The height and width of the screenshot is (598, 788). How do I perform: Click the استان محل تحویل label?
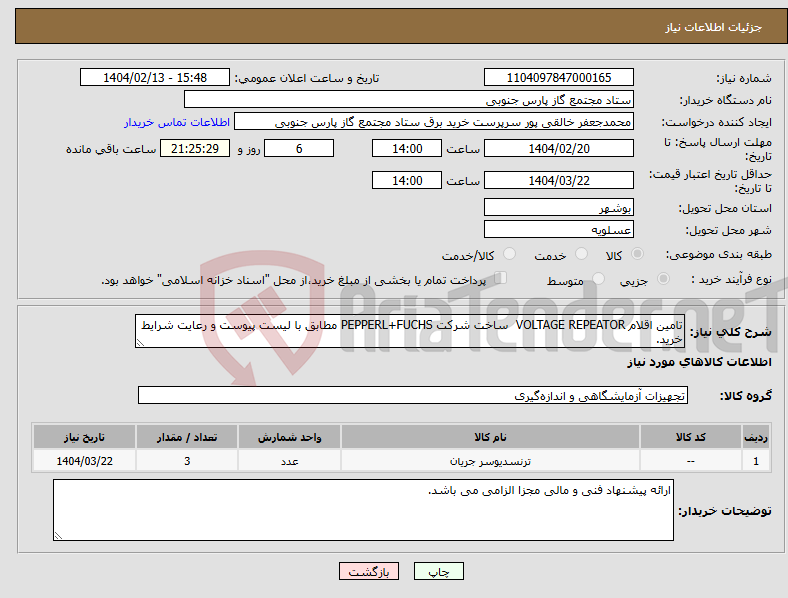(725, 208)
